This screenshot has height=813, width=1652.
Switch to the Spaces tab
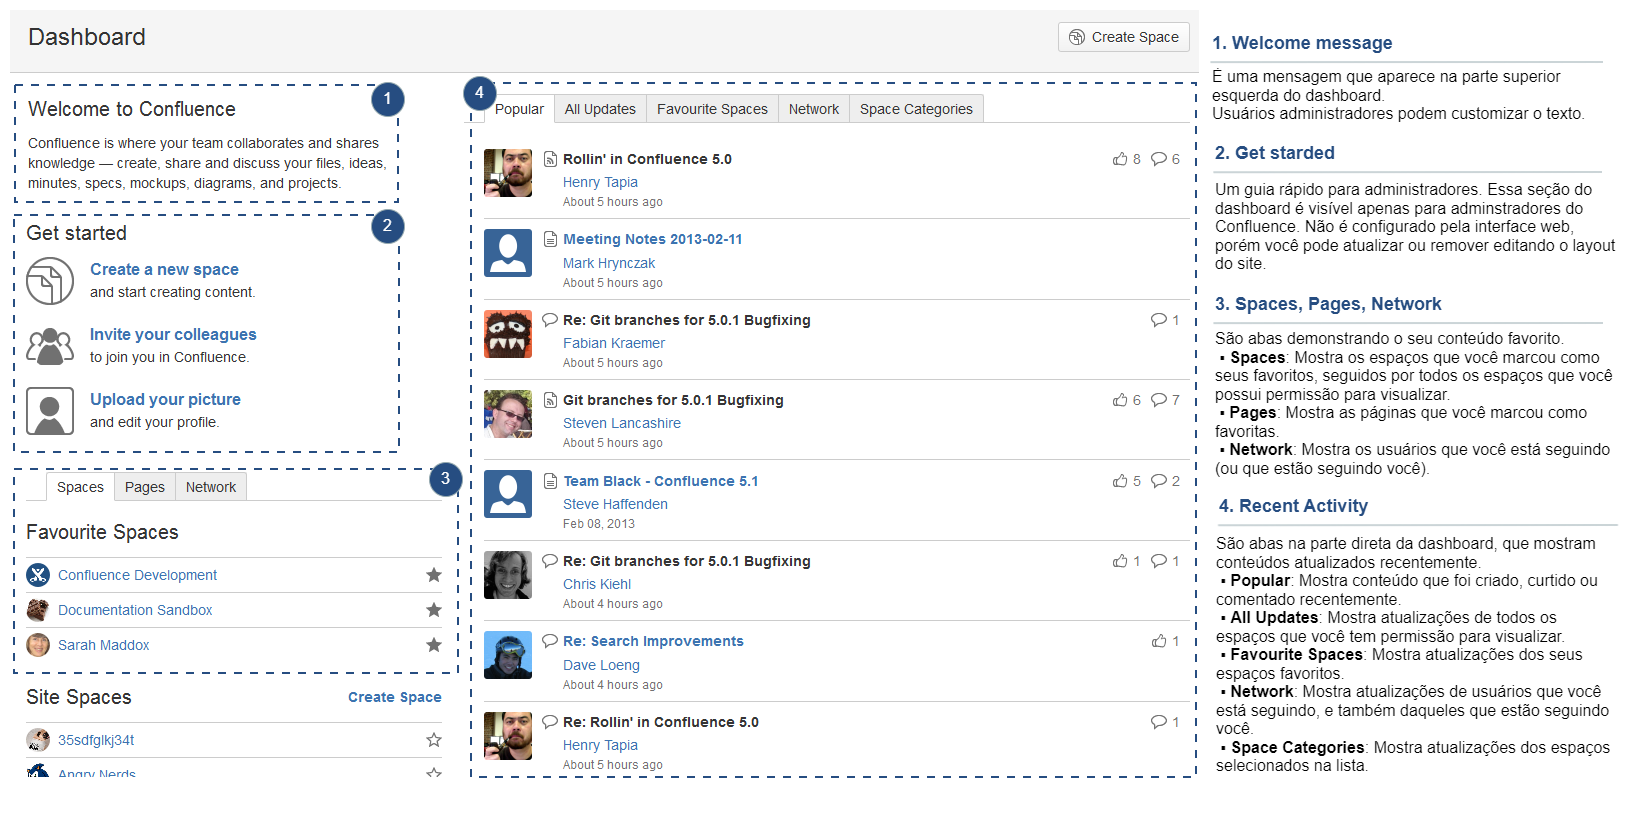pos(80,487)
